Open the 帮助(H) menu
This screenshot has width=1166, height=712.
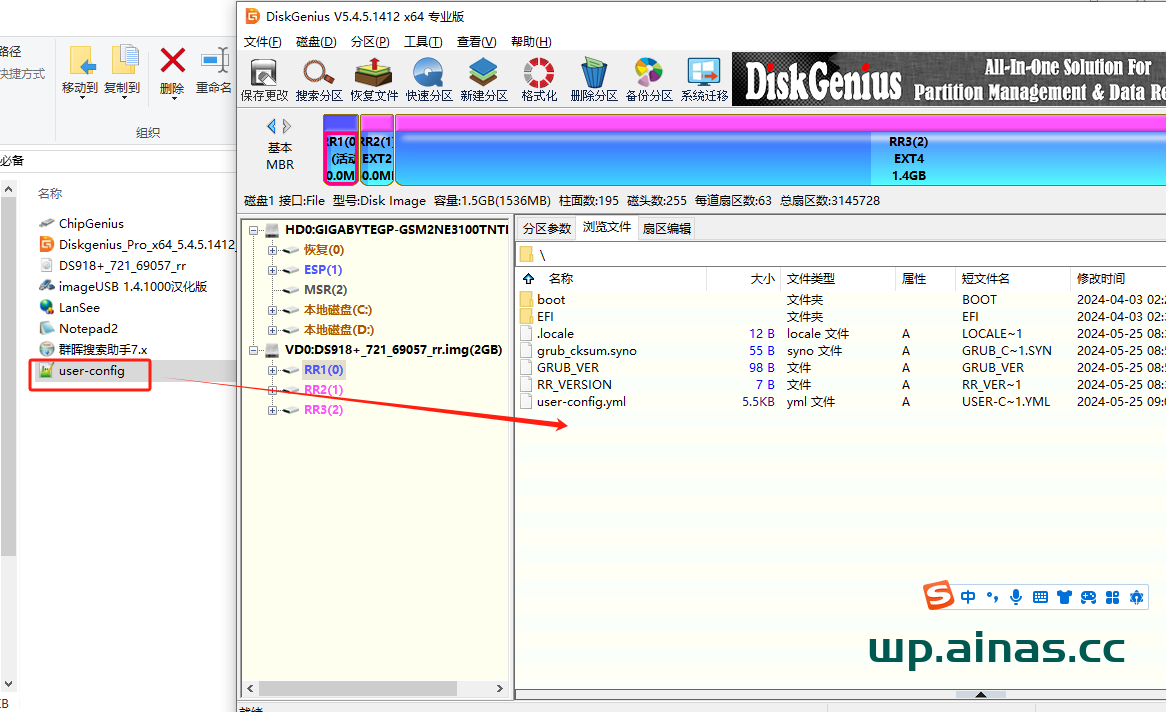531,42
